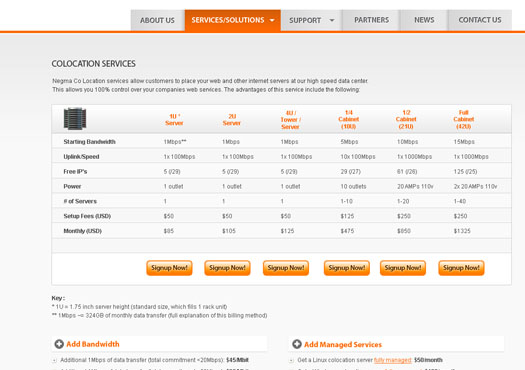Click the 'Starting Bandwidth' row label
This screenshot has height=370, width=525.
89,142
